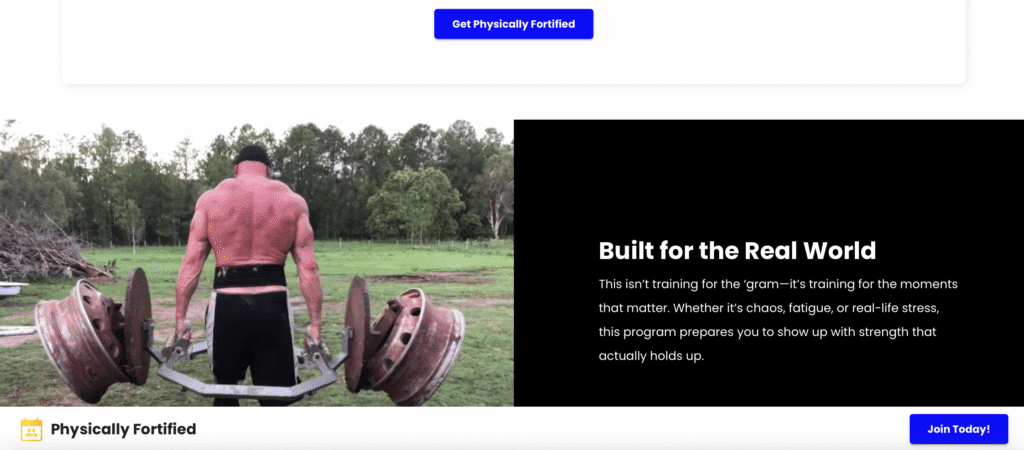Image resolution: width=1024 pixels, height=450 pixels.
Task: Hit the Join Today! button
Action: pyautogui.click(x=958, y=429)
